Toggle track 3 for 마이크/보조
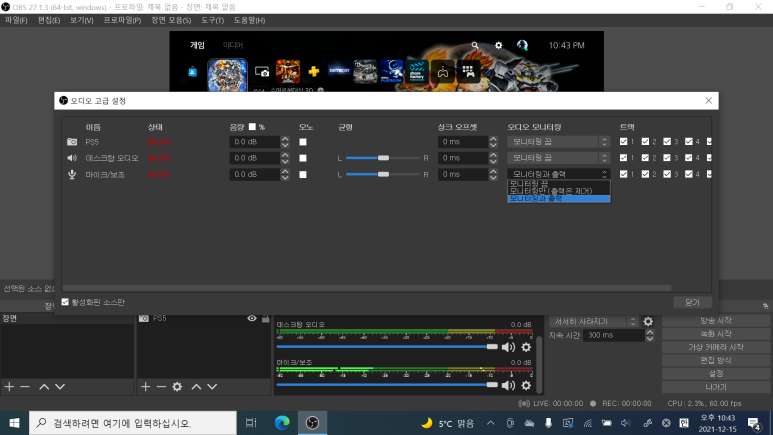The image size is (773, 435). coord(667,174)
